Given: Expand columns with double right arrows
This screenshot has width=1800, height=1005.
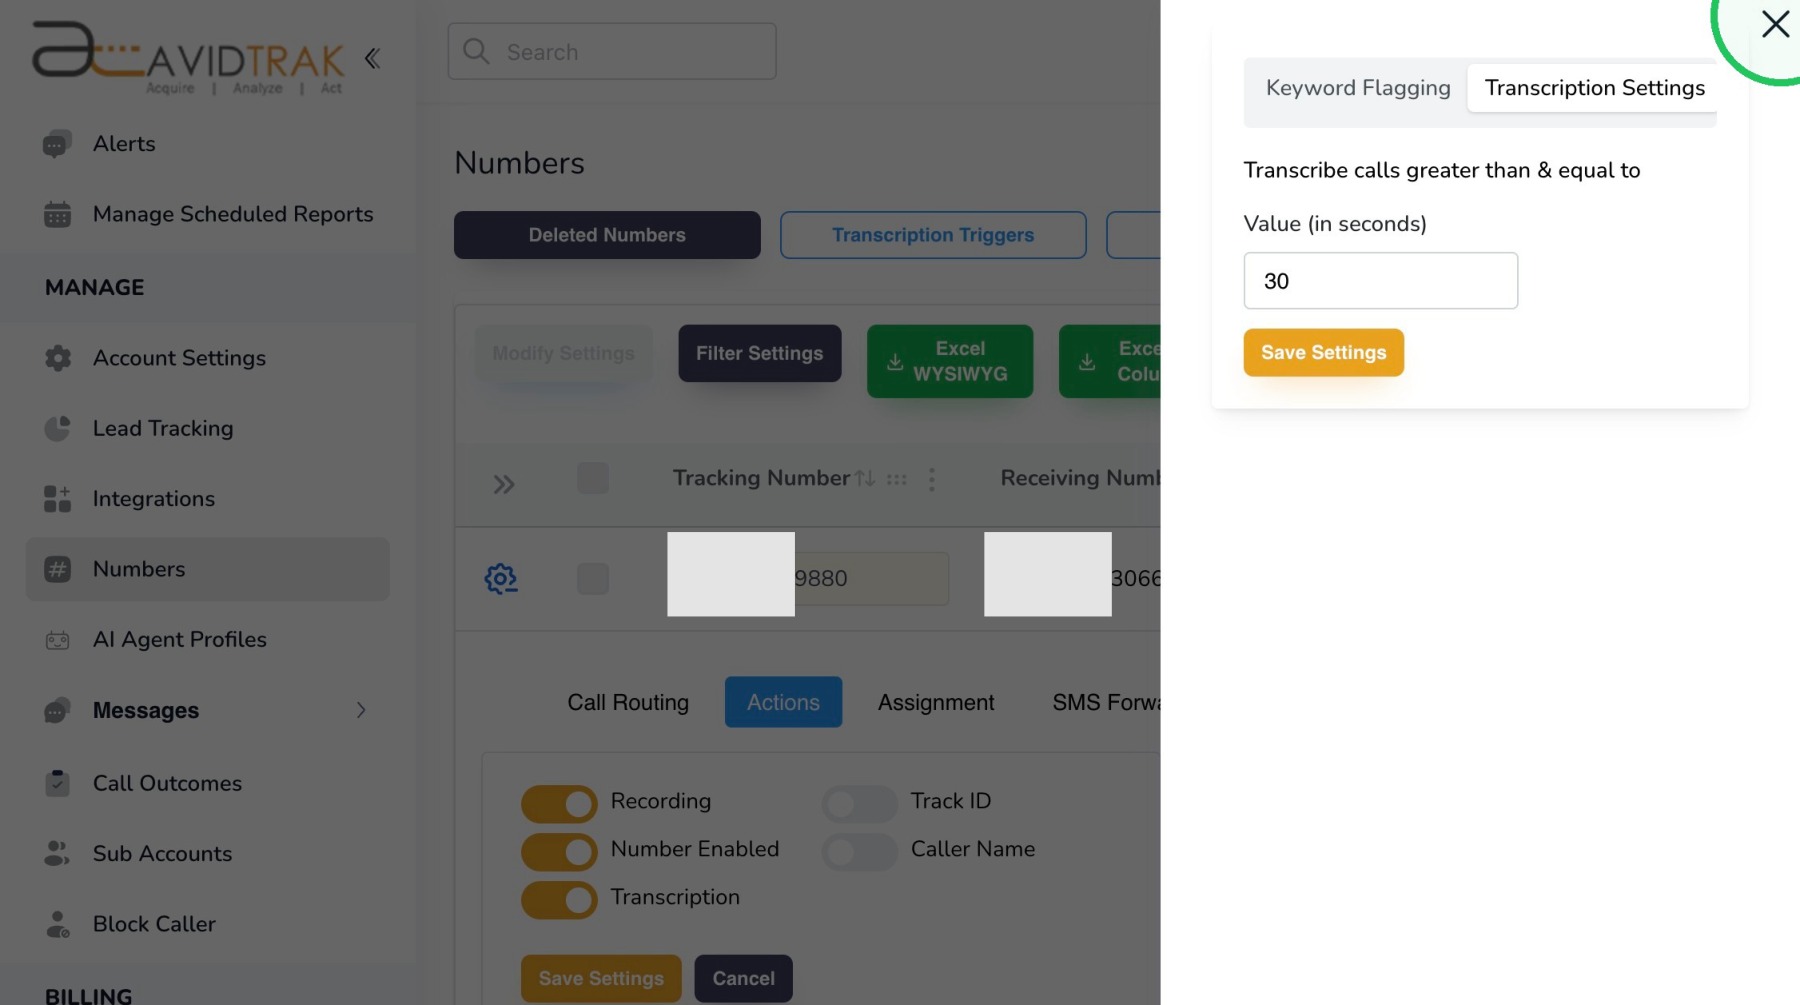Looking at the screenshot, I should click(504, 485).
